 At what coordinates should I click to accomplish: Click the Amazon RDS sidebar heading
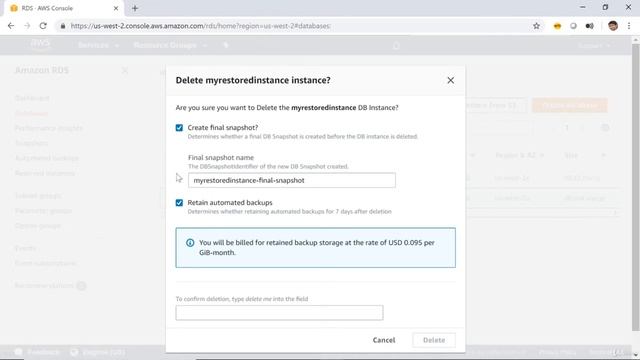tap(42, 70)
